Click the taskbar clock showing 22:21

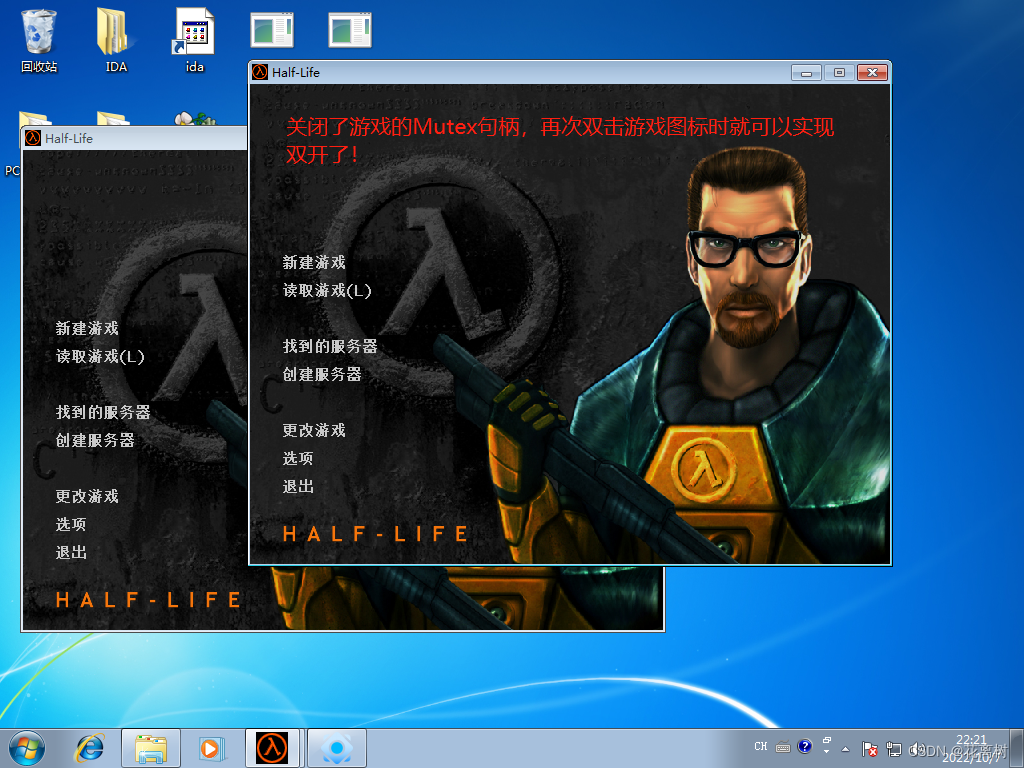pyautogui.click(x=971, y=748)
